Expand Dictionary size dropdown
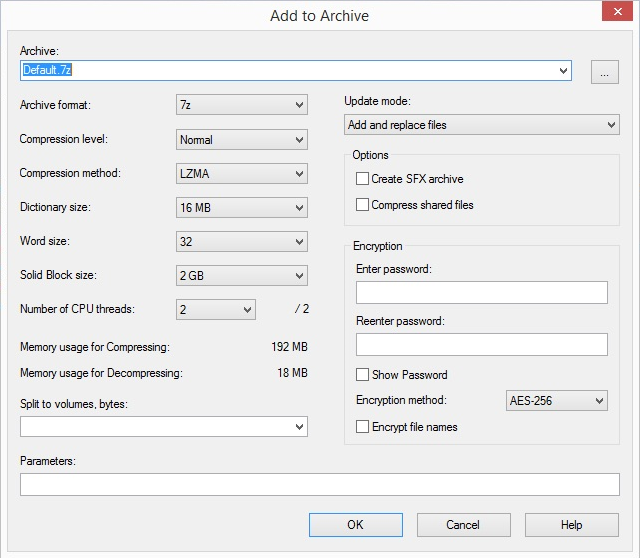 tap(242, 208)
